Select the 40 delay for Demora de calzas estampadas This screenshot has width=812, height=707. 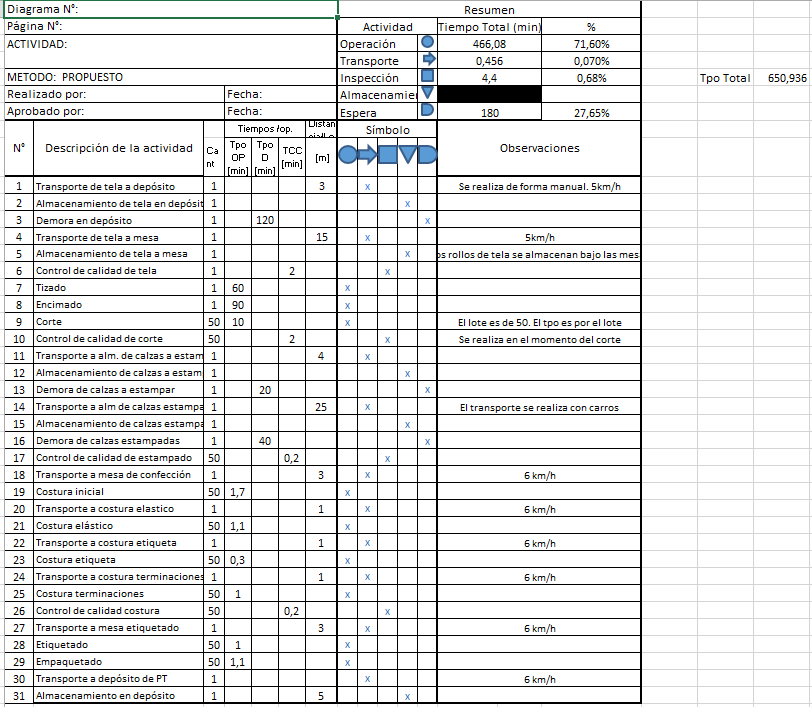tap(265, 441)
